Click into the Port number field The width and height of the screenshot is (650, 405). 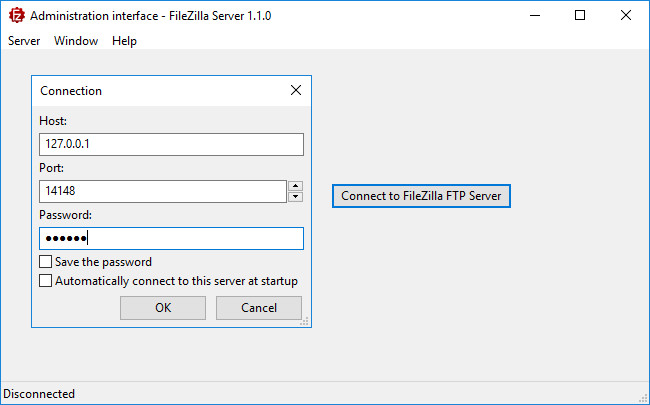click(162, 191)
